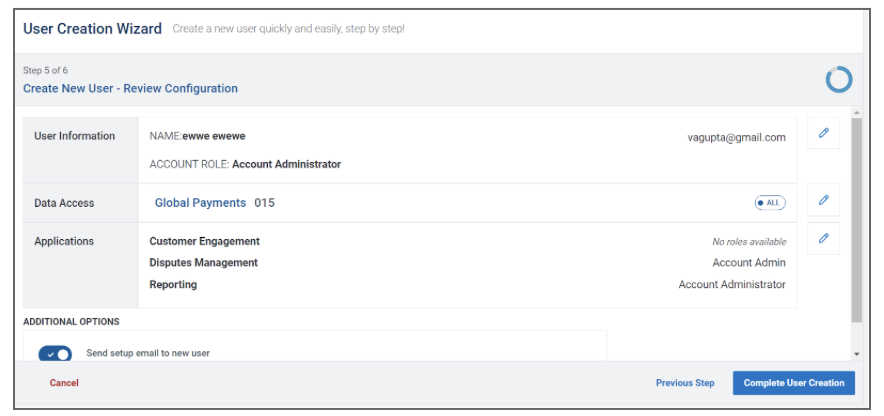Screen dimensions: 884x416
Task: Toggle the ALL badge in Data Access
Action: click(770, 203)
